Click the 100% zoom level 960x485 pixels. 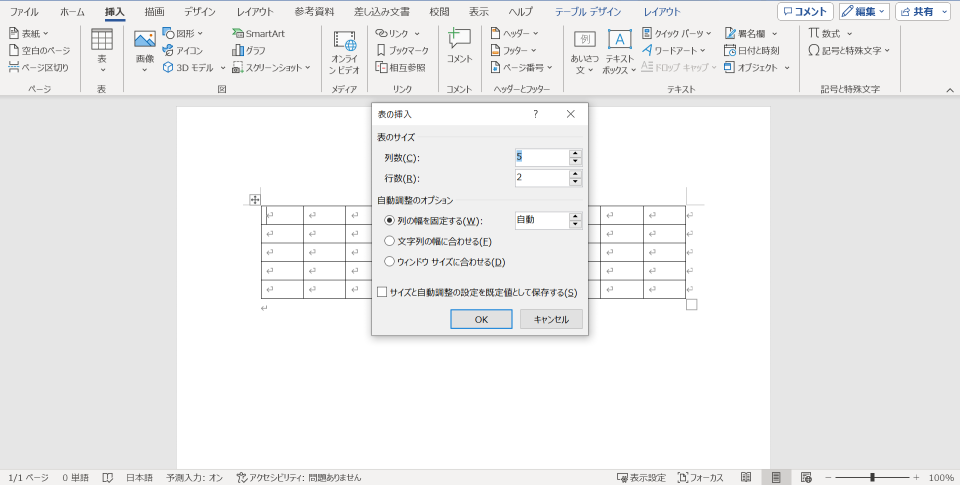pyautogui.click(x=941, y=478)
